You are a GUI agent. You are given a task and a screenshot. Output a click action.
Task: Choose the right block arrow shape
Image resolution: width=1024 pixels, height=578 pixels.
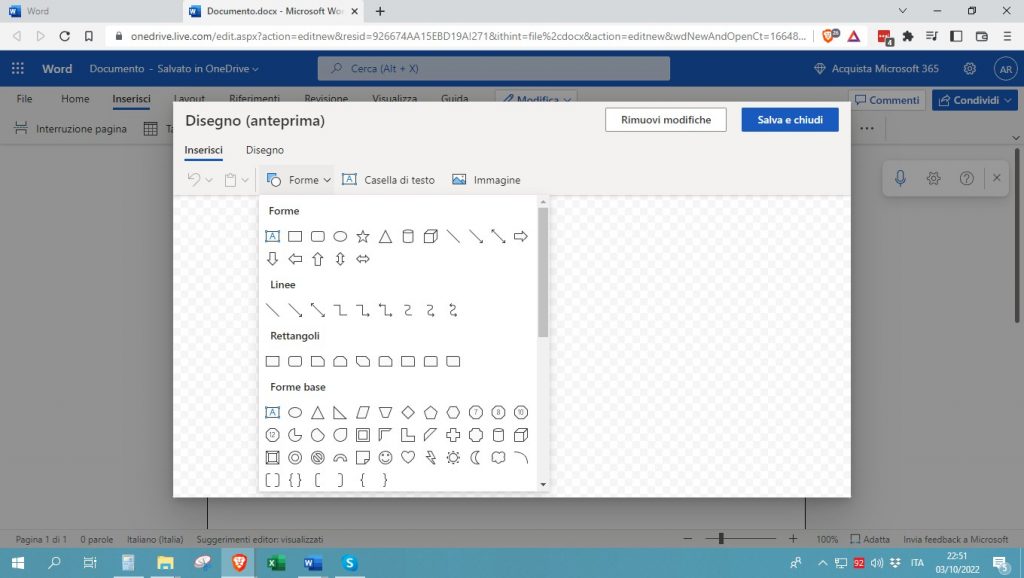coord(520,237)
